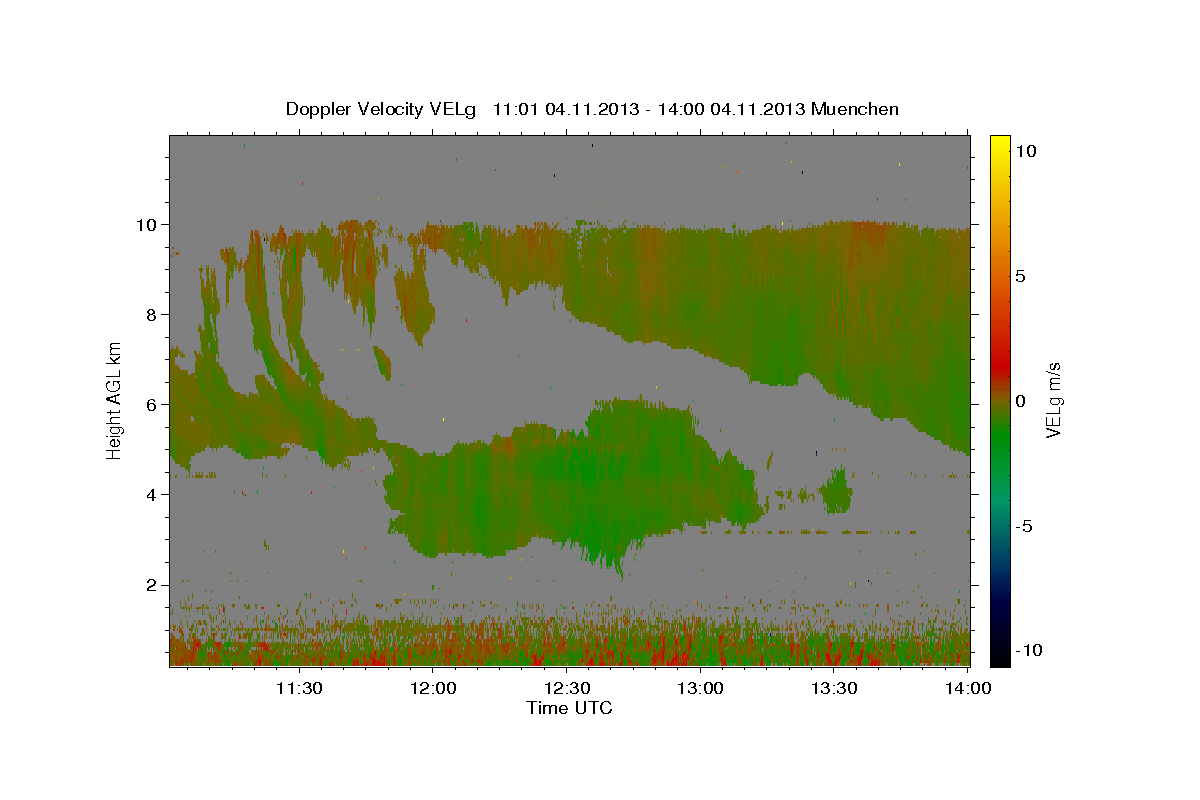1200x800 pixels.
Task: Click the 'Height AGL km' axis label
Action: [114, 400]
